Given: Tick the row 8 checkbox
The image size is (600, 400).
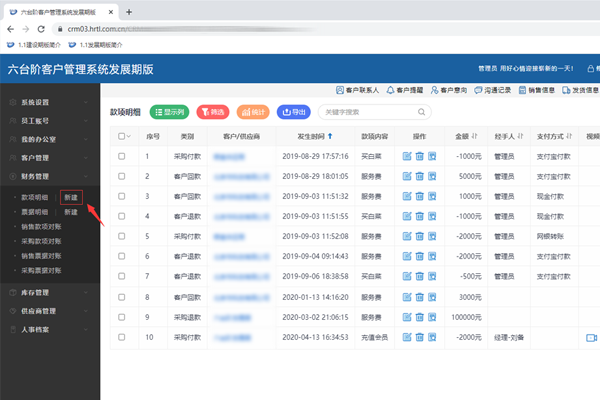Looking at the screenshot, I should coord(121,297).
